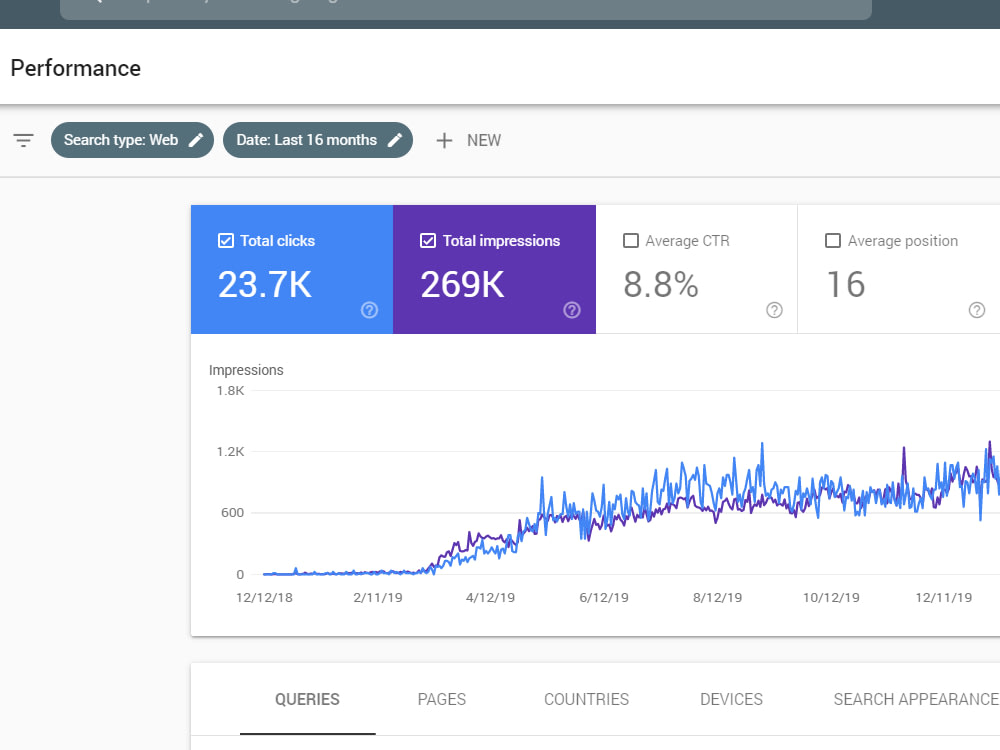
Task: Uncheck the Total impressions checkbox
Action: (x=428, y=240)
